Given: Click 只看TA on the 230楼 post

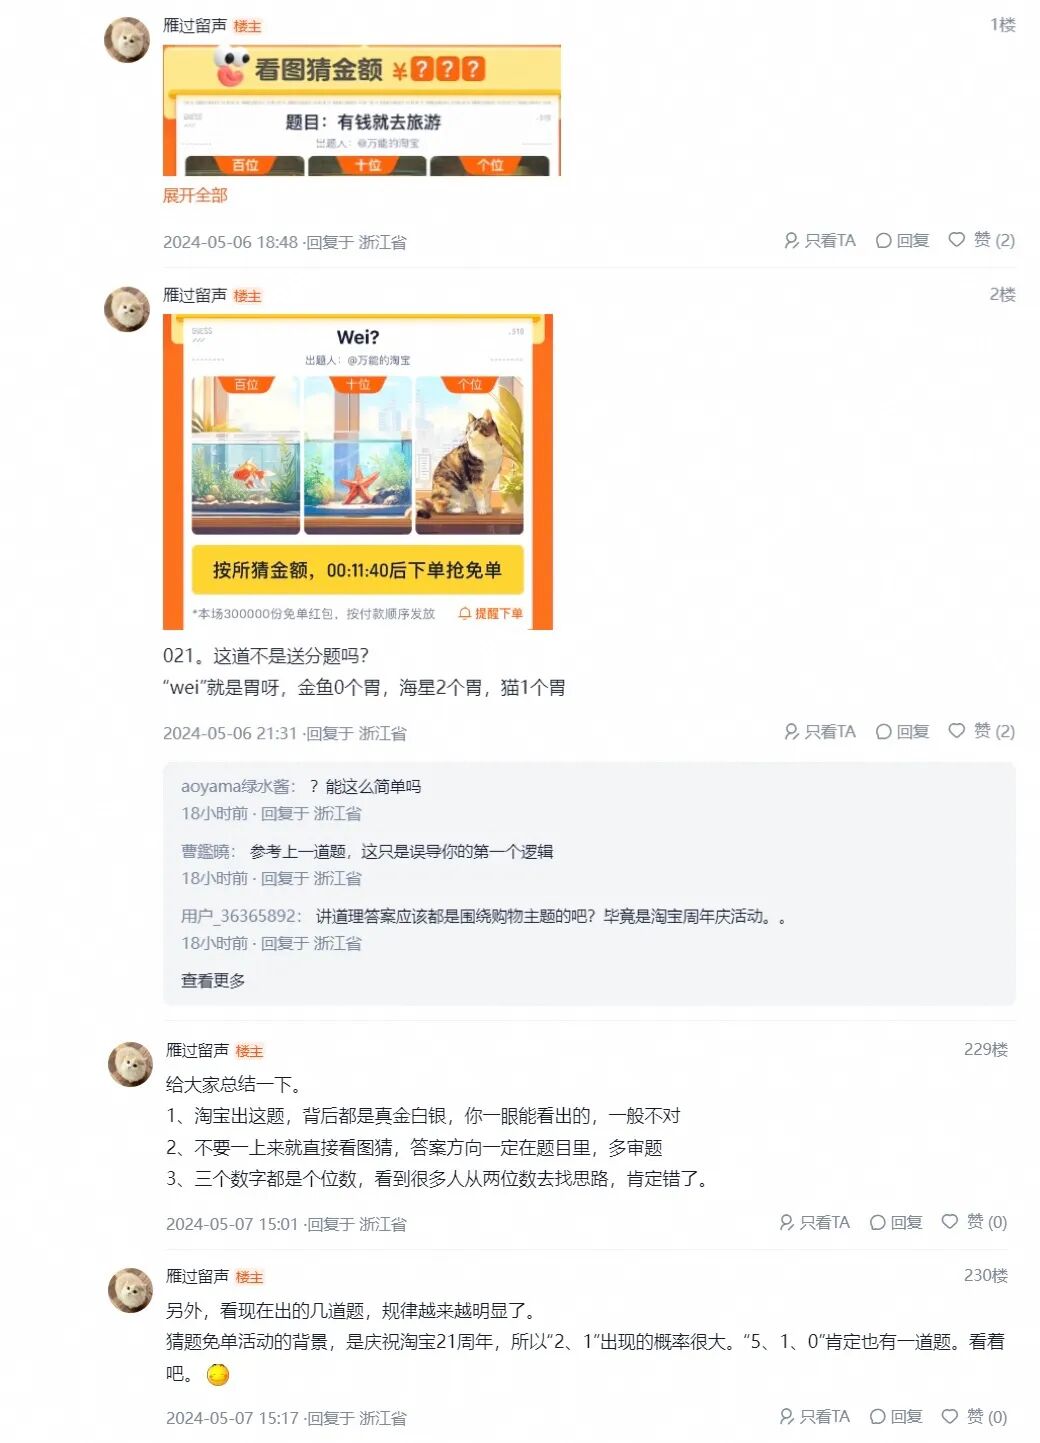Looking at the screenshot, I should click(814, 1416).
